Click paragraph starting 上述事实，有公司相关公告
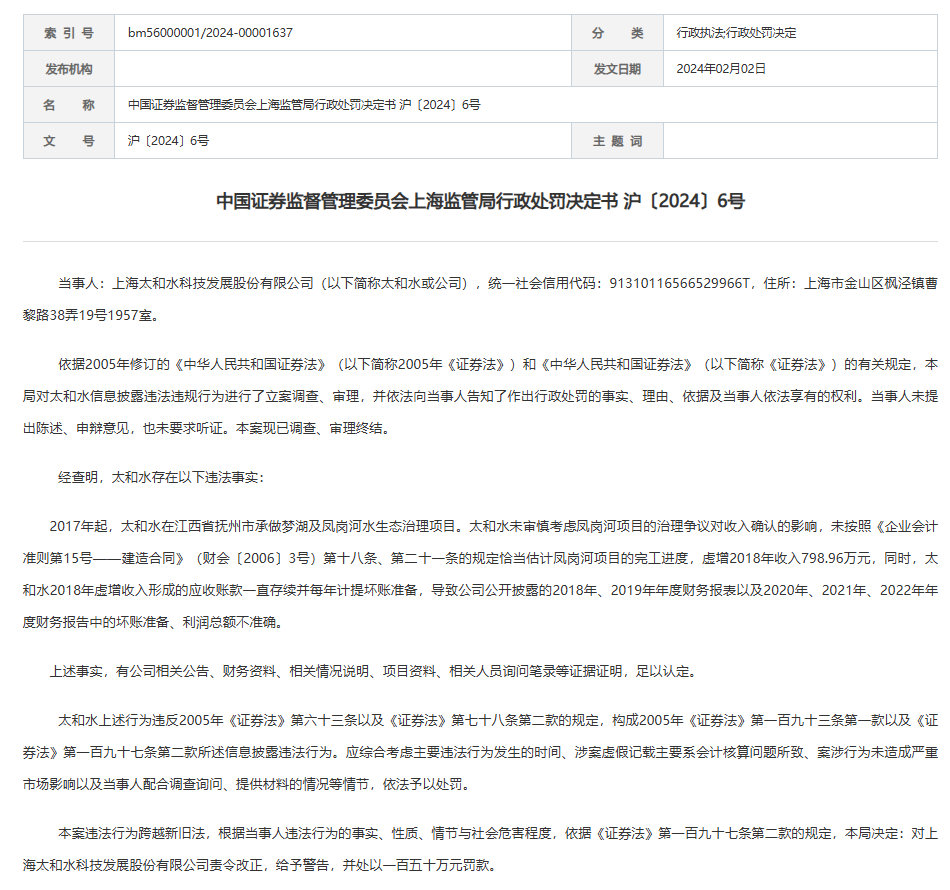Image resolution: width=950 pixels, height=890 pixels. 373,671
